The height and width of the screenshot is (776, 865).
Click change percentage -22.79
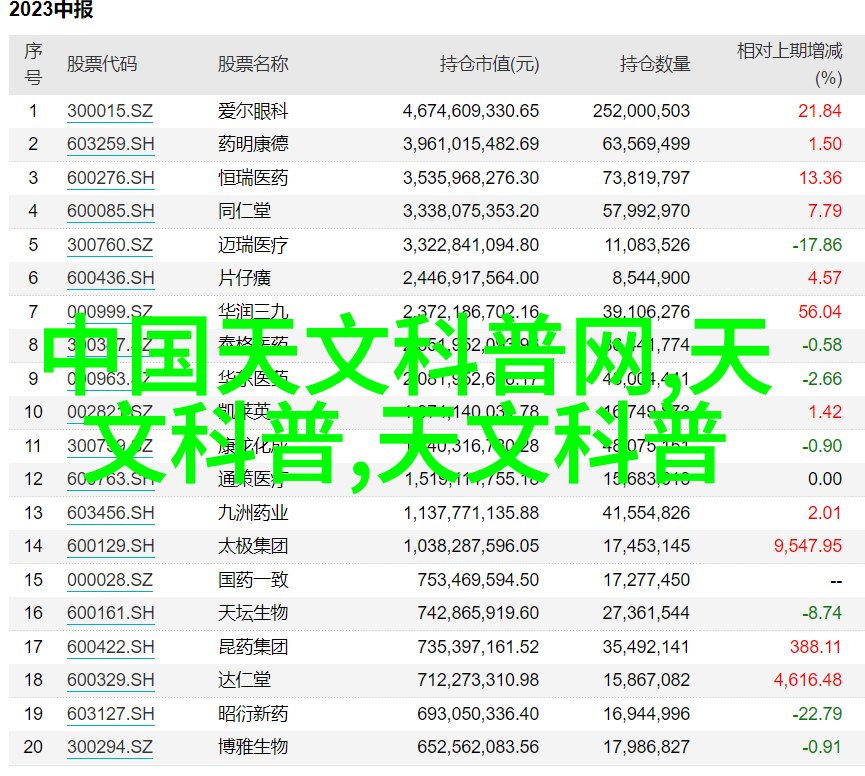pyautogui.click(x=817, y=714)
